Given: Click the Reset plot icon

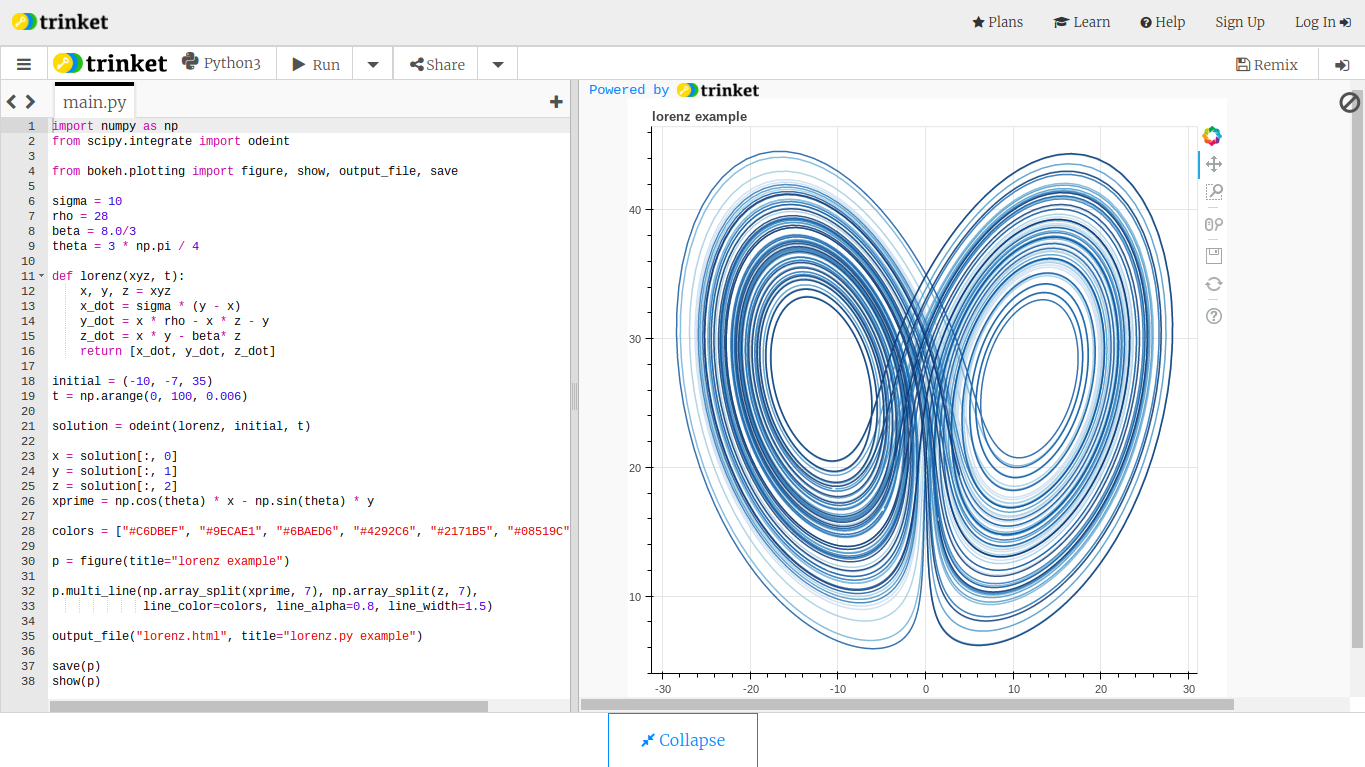Looking at the screenshot, I should coord(1214,284).
